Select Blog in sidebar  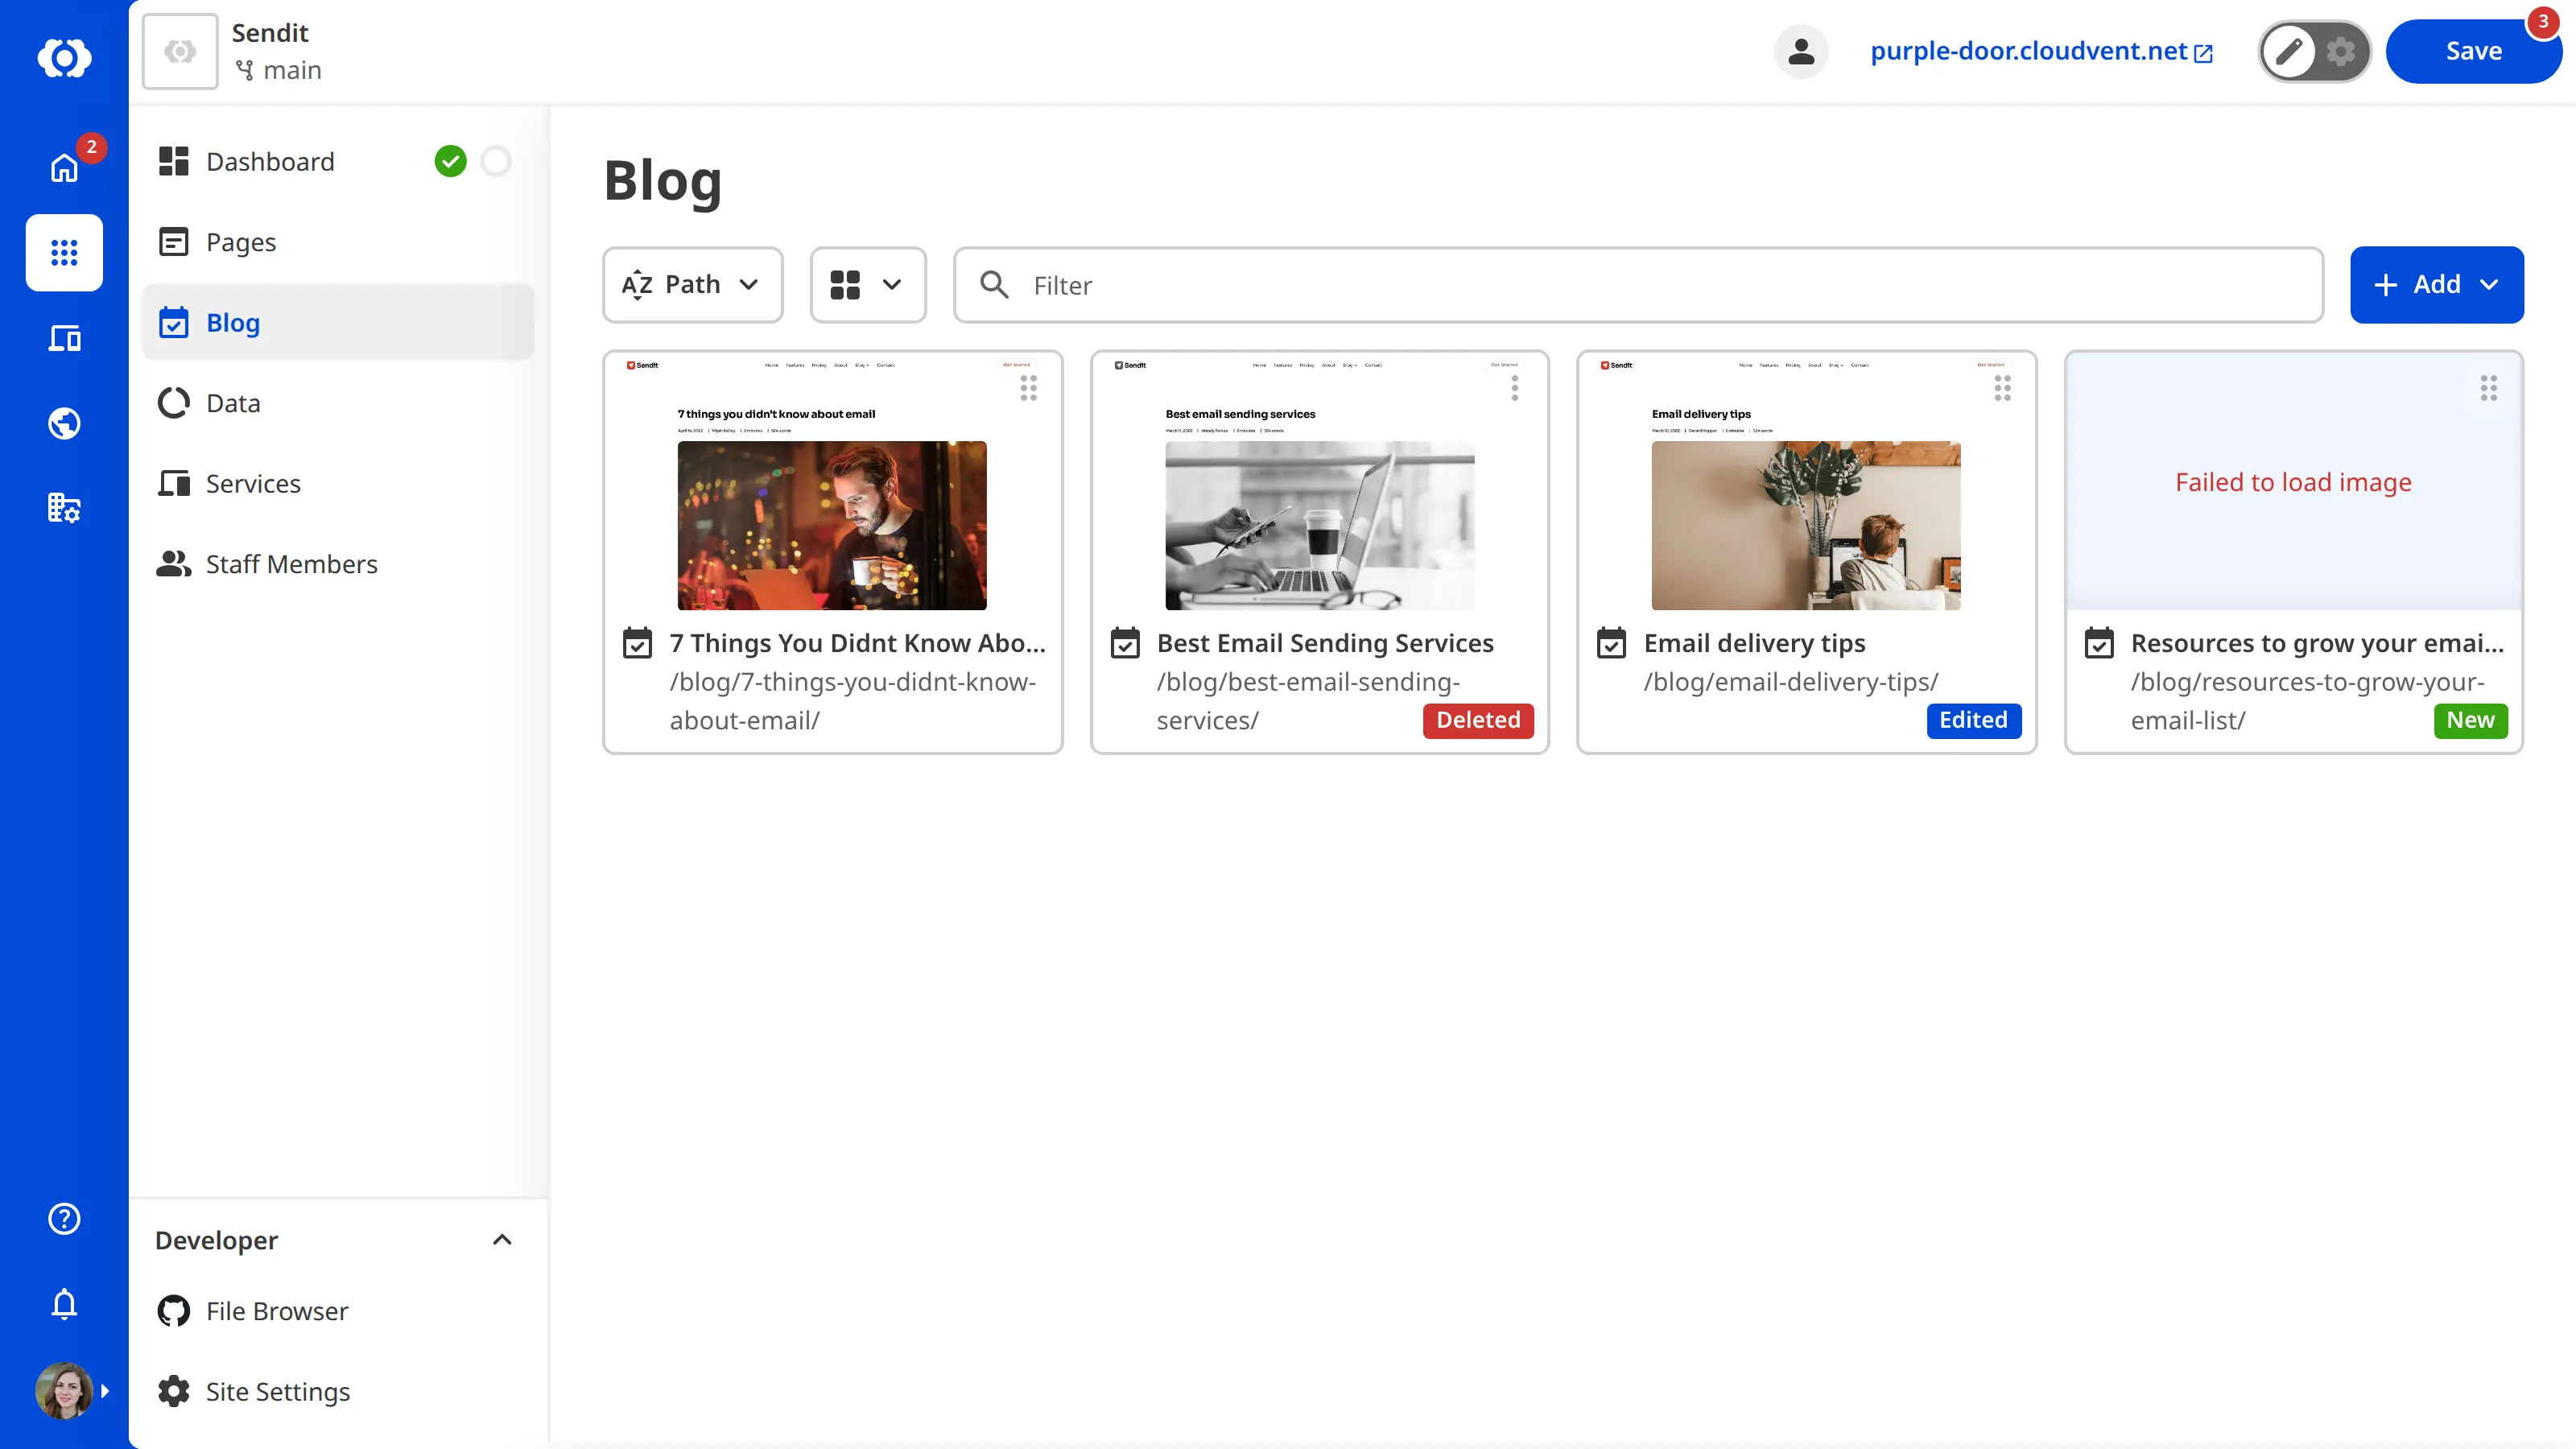pos(338,322)
